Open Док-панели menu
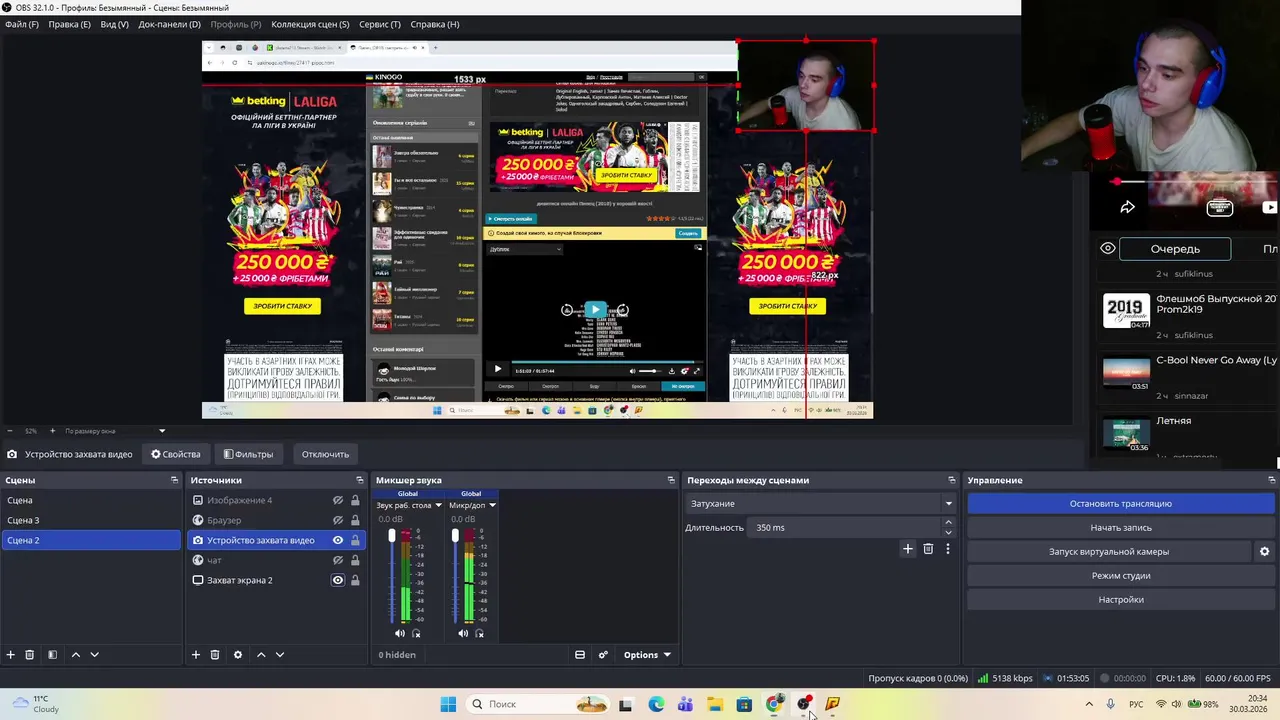 click(x=169, y=24)
